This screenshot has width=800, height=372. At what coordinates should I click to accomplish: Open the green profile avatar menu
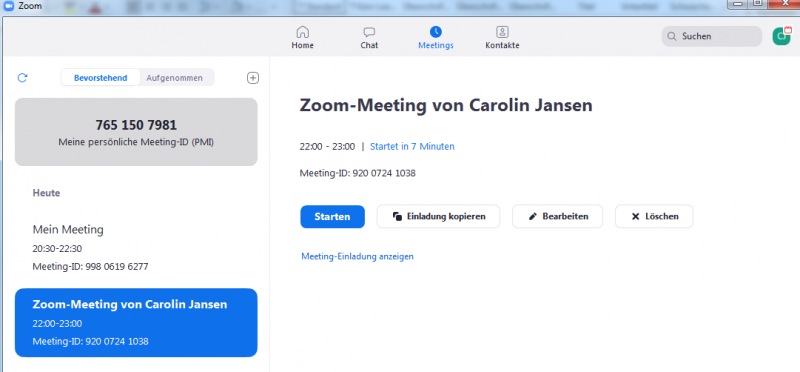pos(781,36)
